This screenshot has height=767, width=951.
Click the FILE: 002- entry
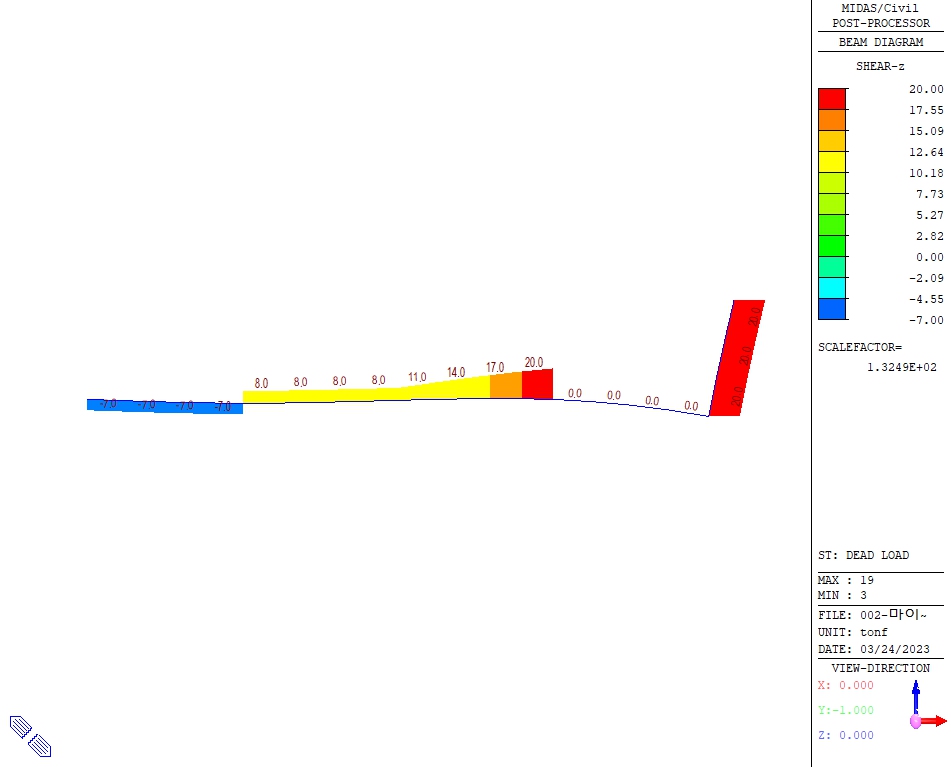[x=872, y=615]
